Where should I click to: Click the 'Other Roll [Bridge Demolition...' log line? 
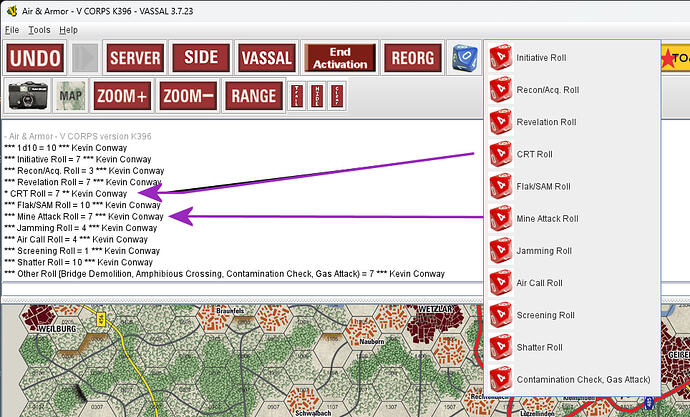click(x=224, y=274)
